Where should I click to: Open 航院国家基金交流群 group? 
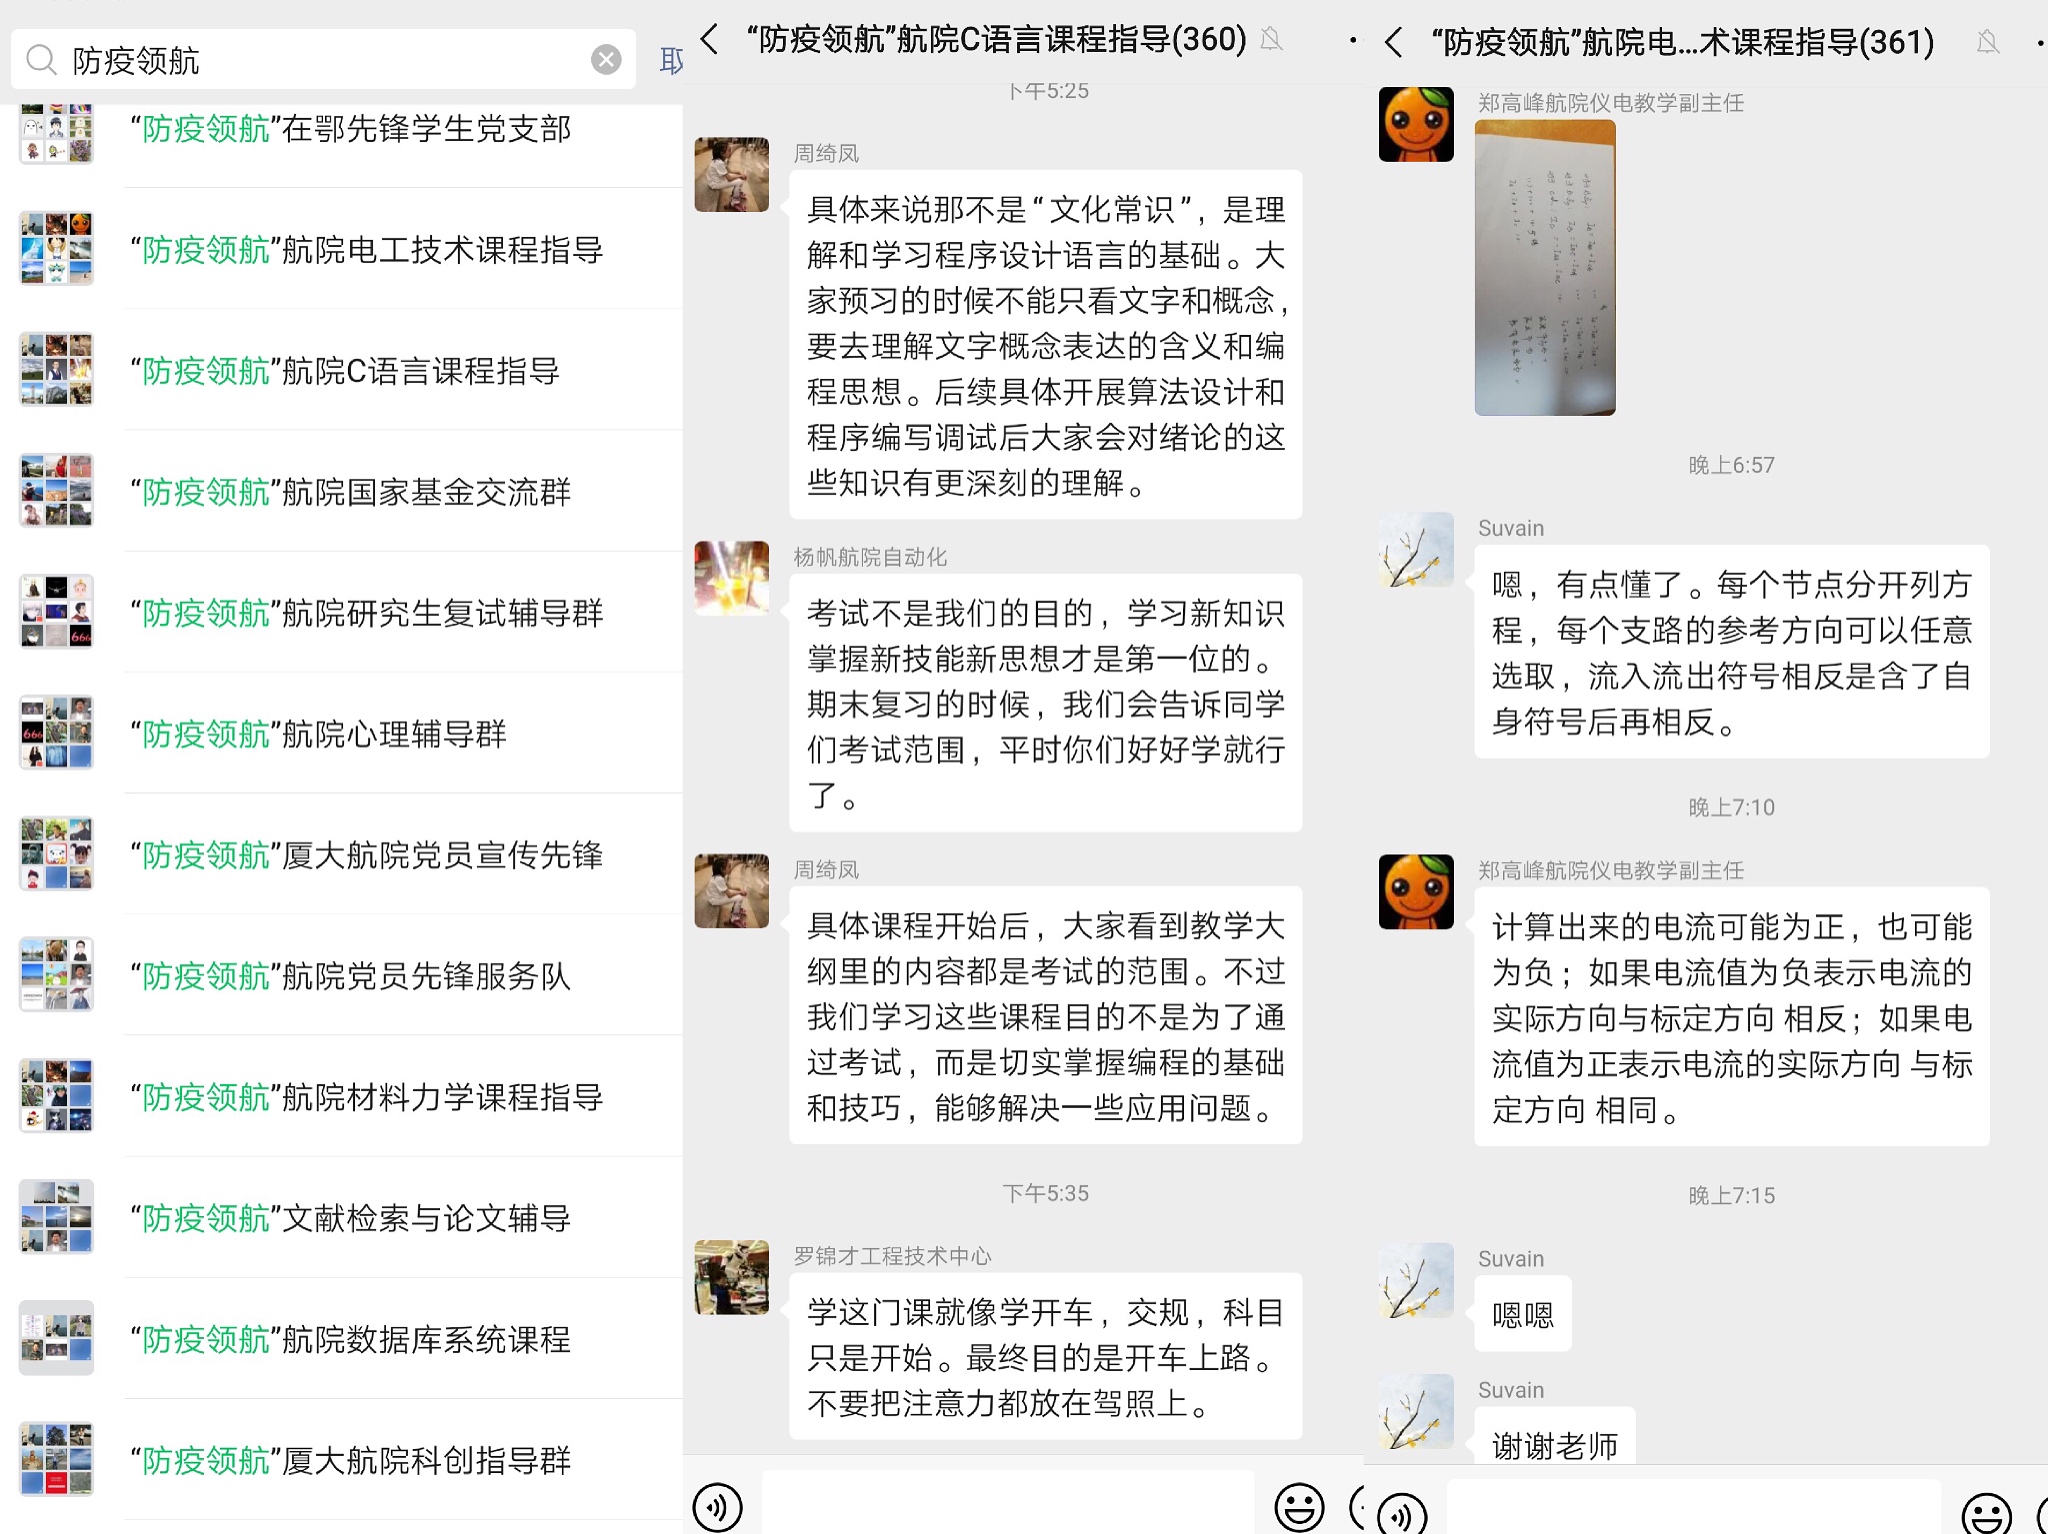(x=342, y=491)
